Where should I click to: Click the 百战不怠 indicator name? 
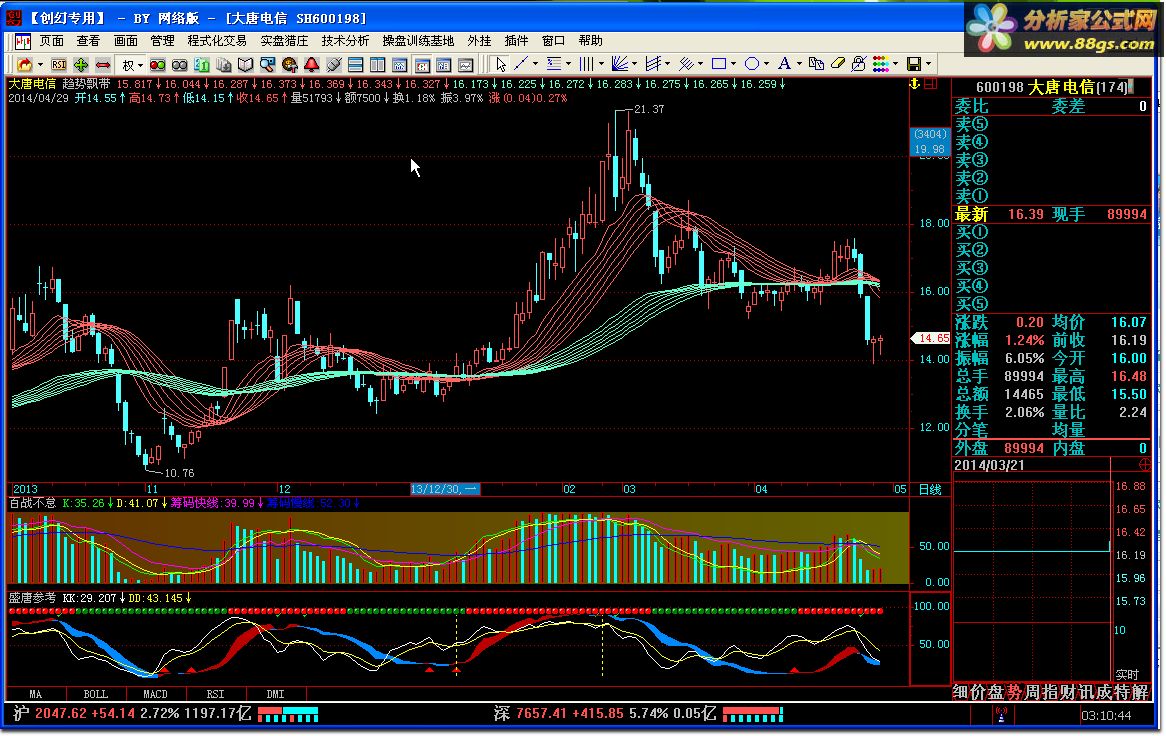pos(32,503)
